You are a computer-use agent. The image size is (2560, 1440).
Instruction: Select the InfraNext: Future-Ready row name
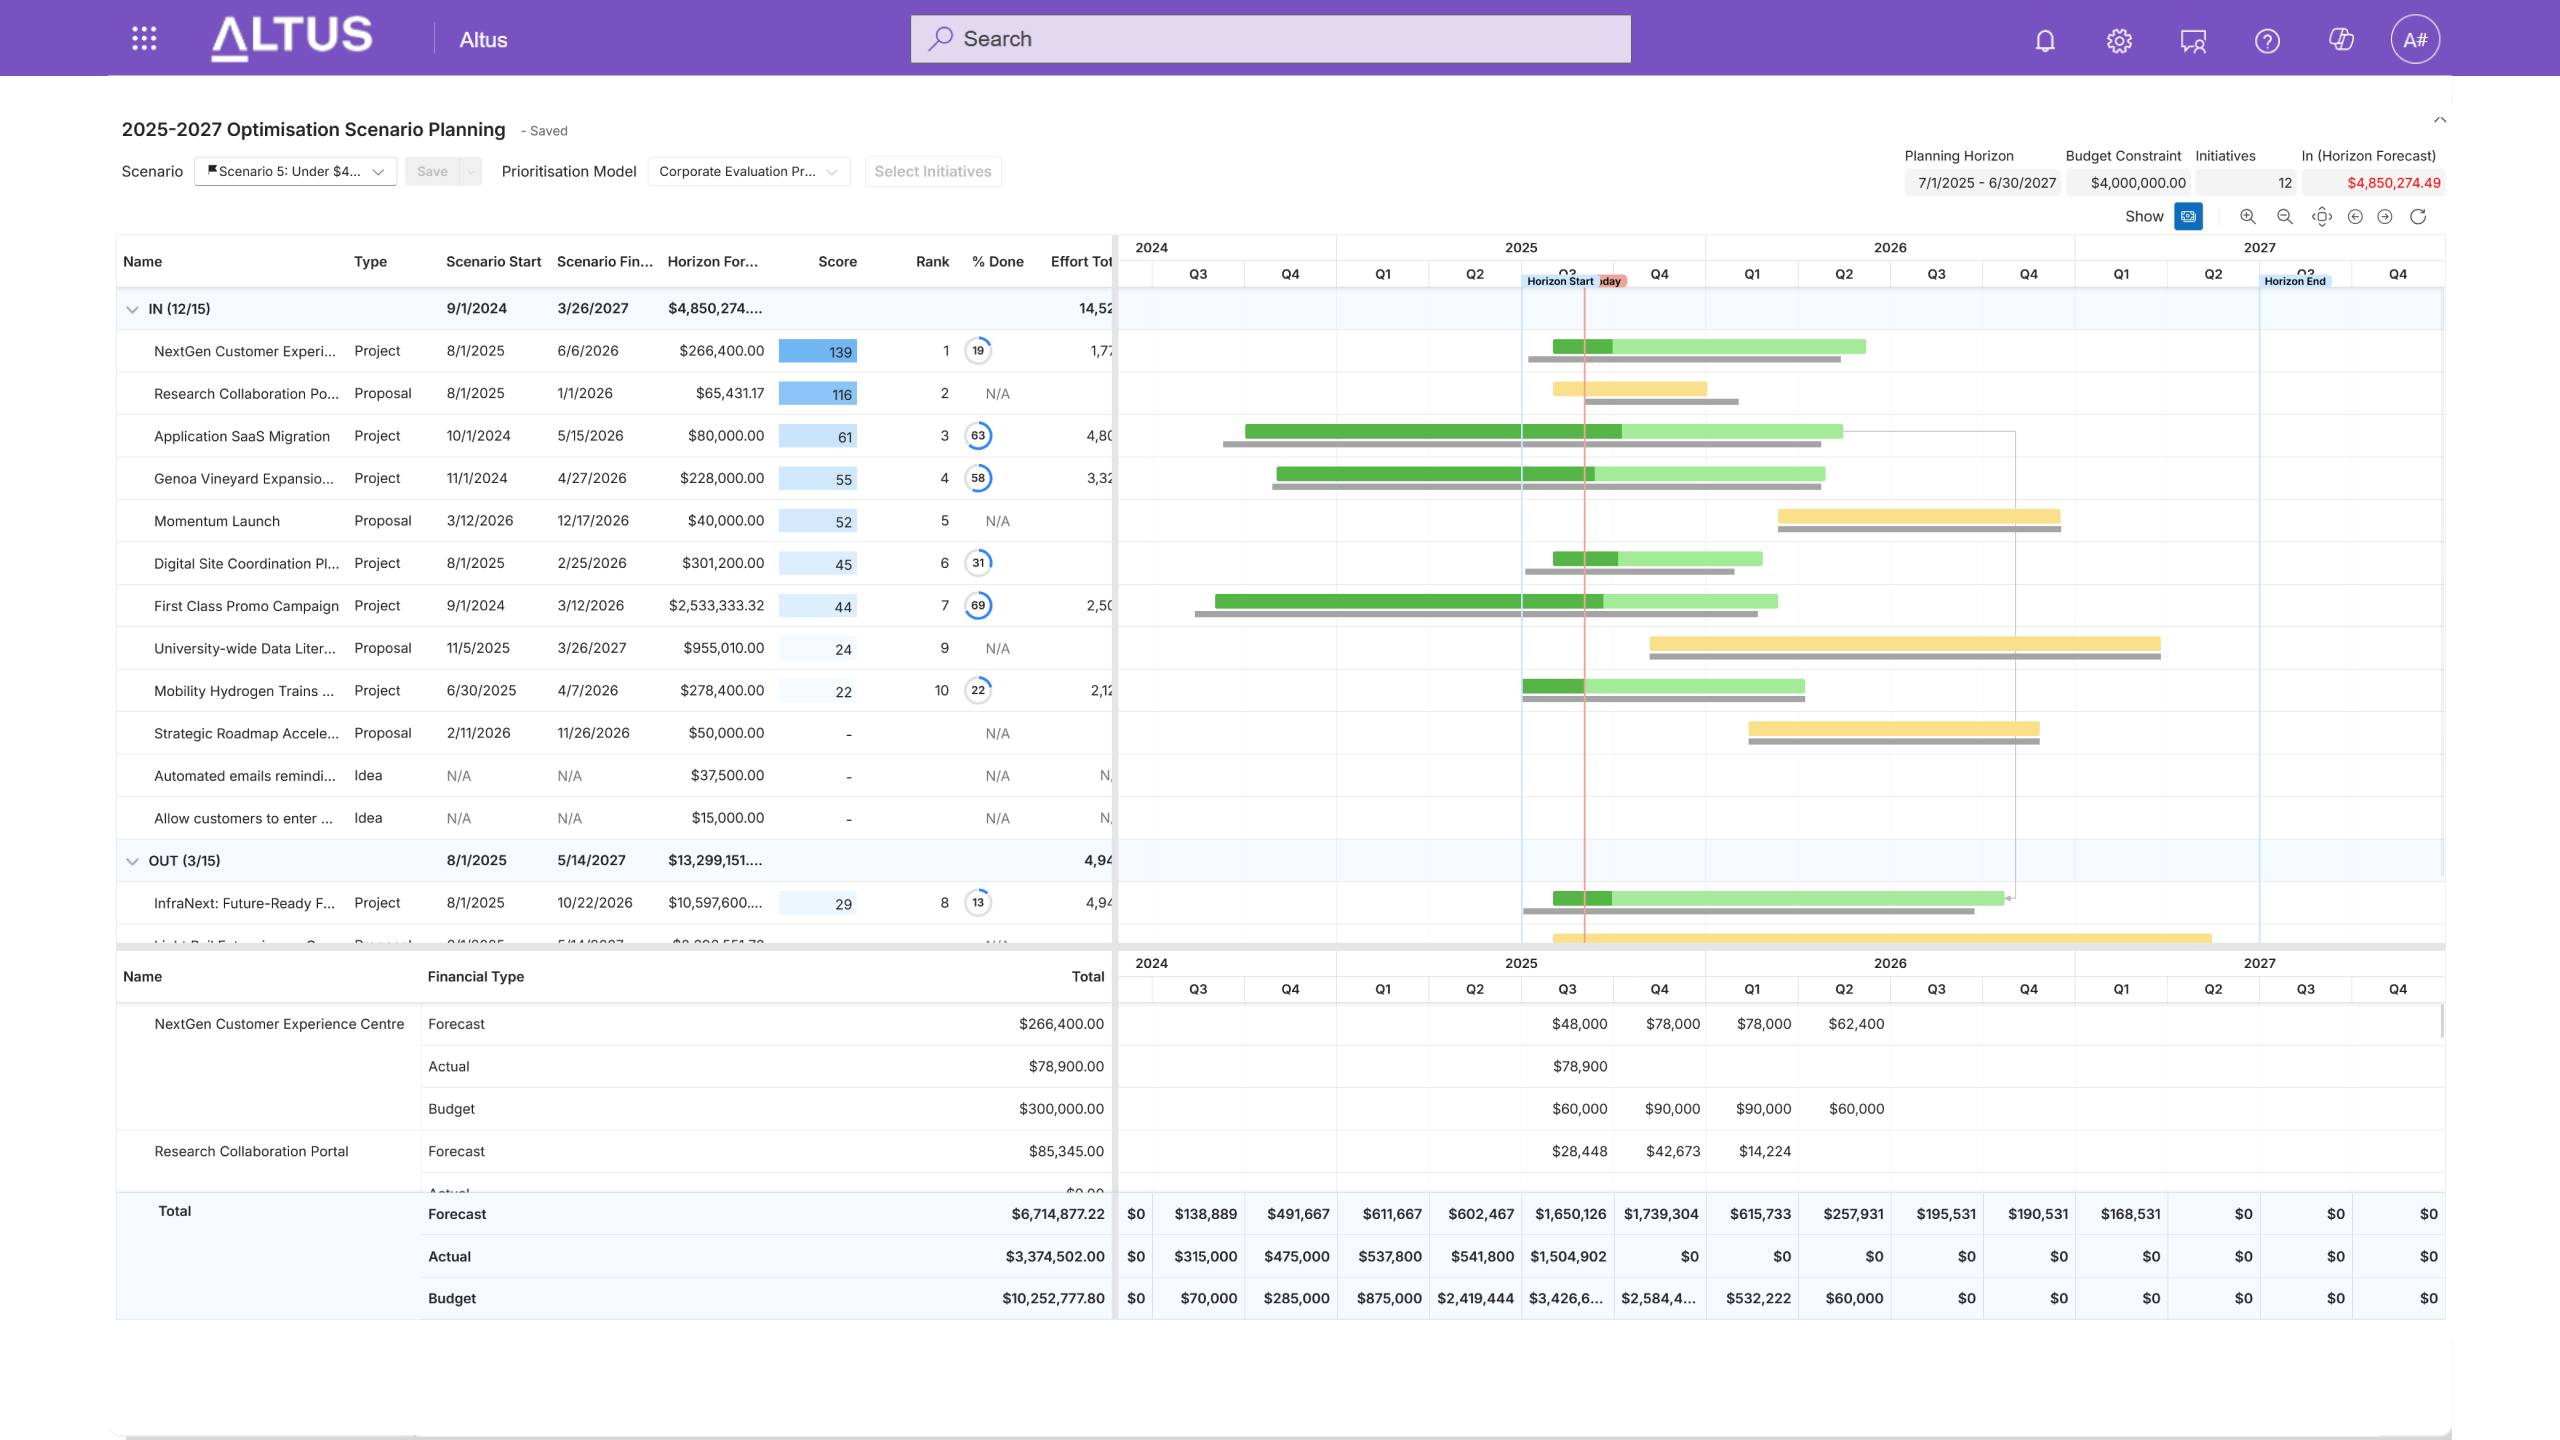point(244,904)
